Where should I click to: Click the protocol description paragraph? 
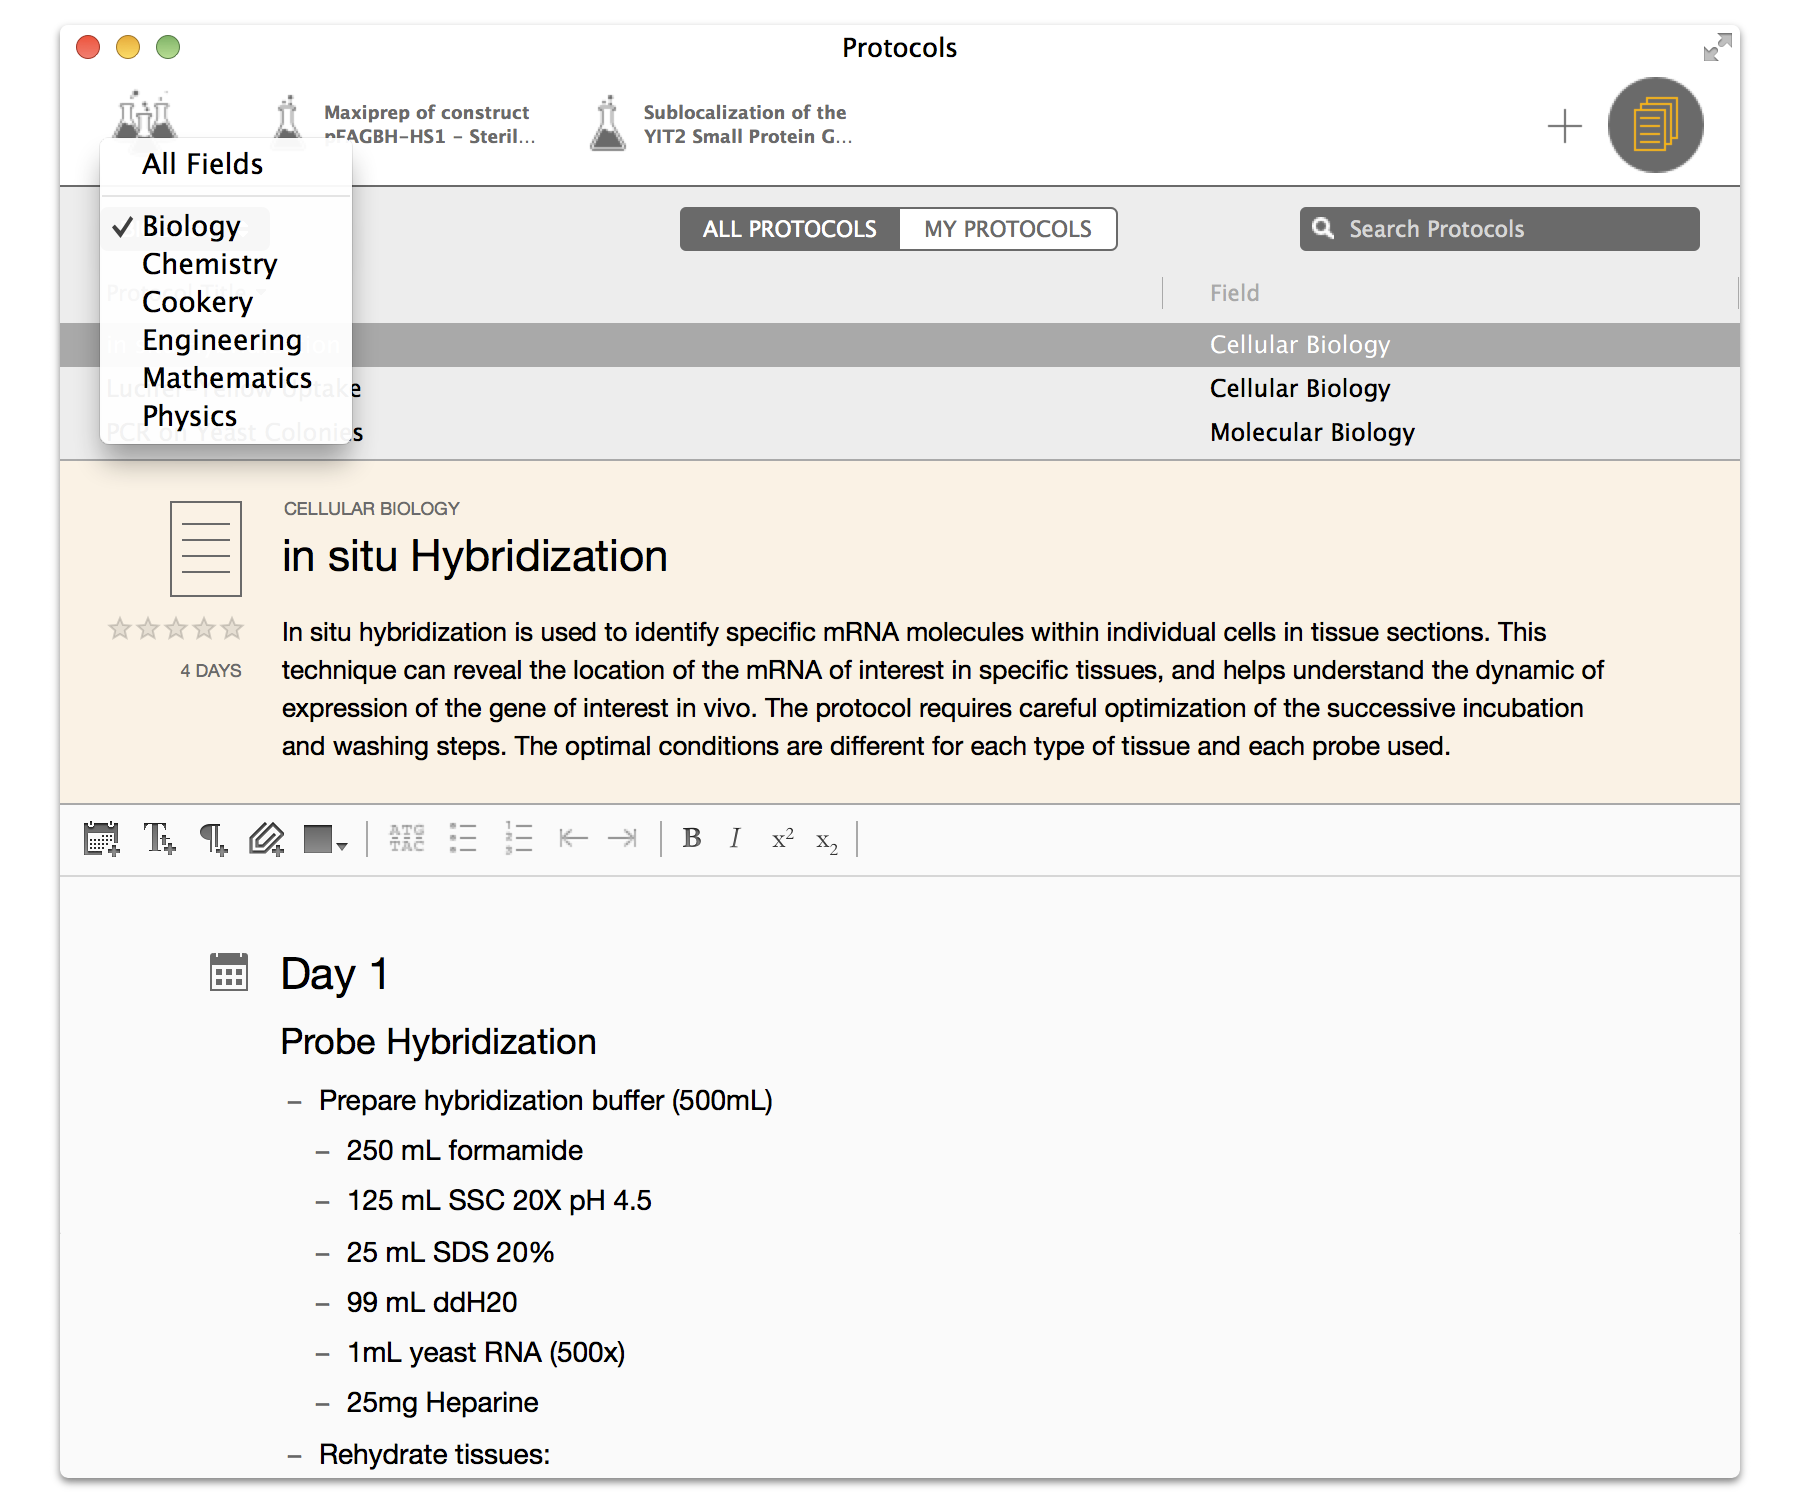pyautogui.click(x=943, y=689)
